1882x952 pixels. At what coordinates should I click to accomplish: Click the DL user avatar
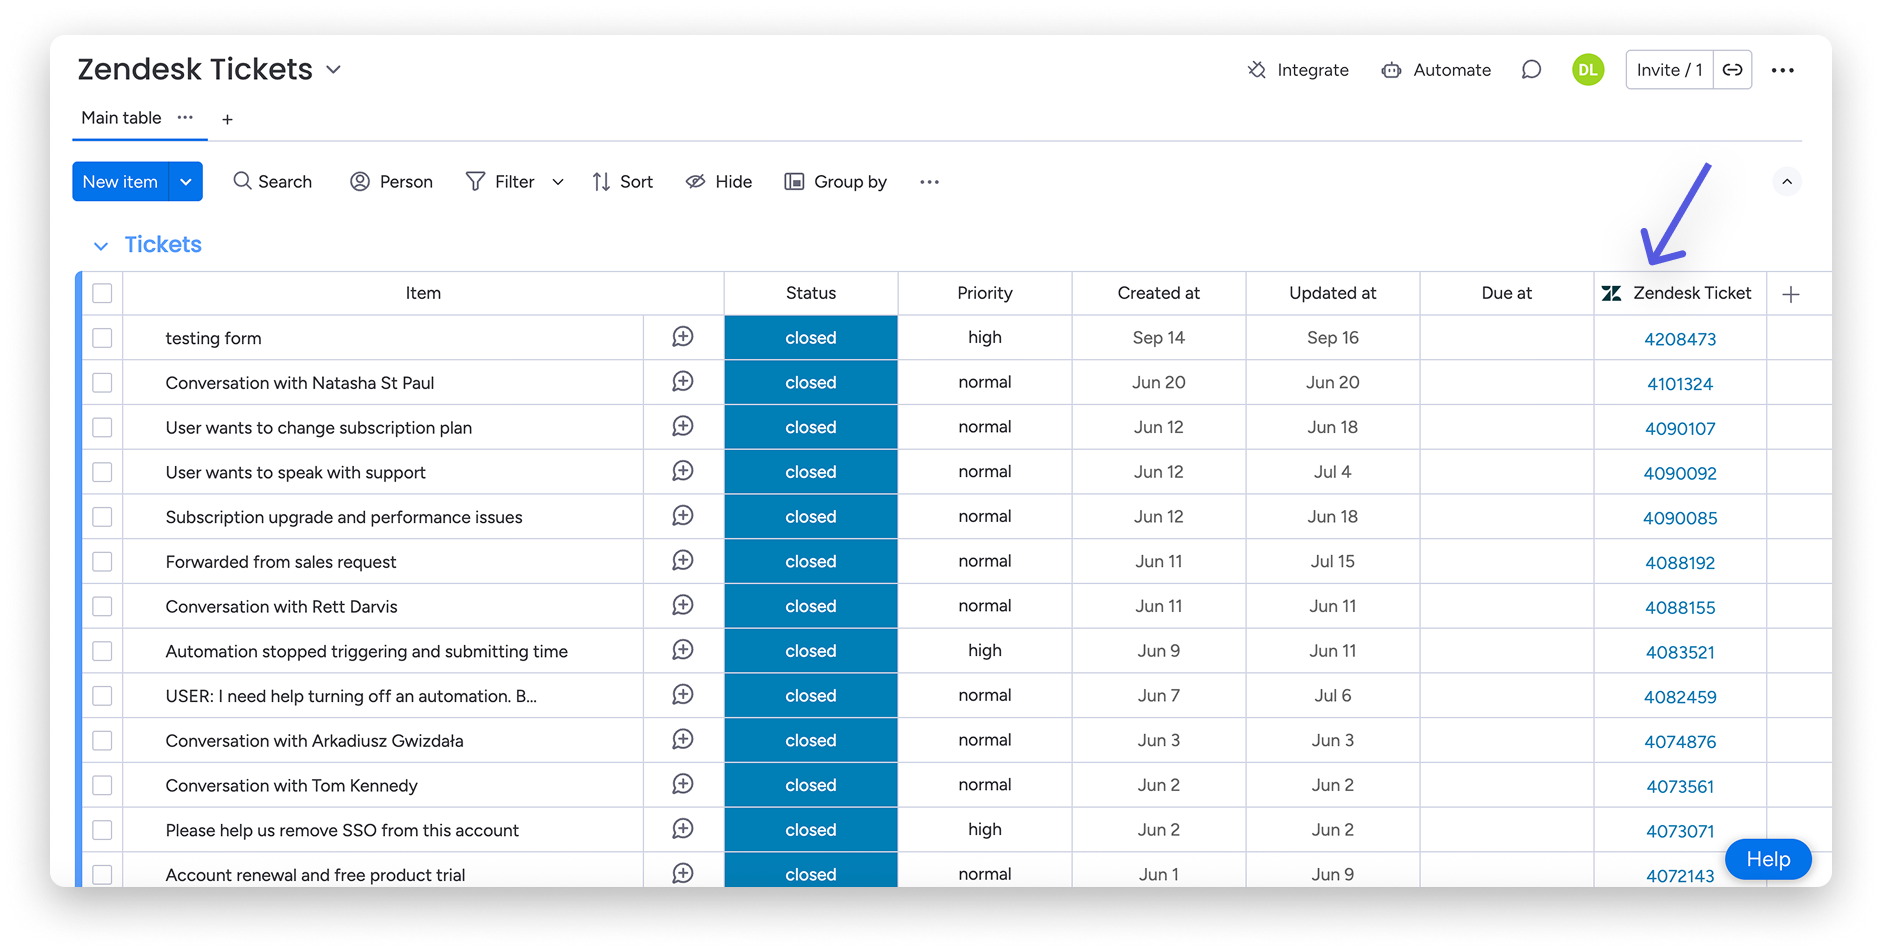1588,70
